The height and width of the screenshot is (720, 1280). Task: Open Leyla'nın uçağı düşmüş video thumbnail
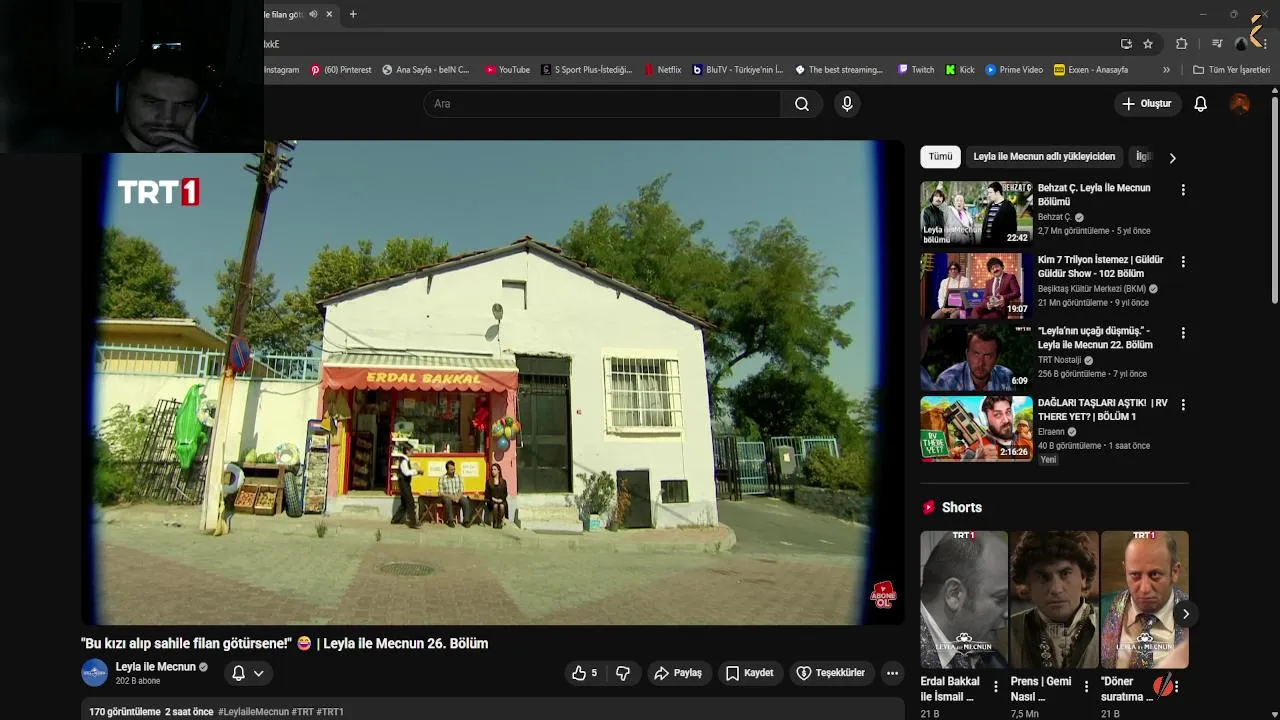pyautogui.click(x=976, y=357)
